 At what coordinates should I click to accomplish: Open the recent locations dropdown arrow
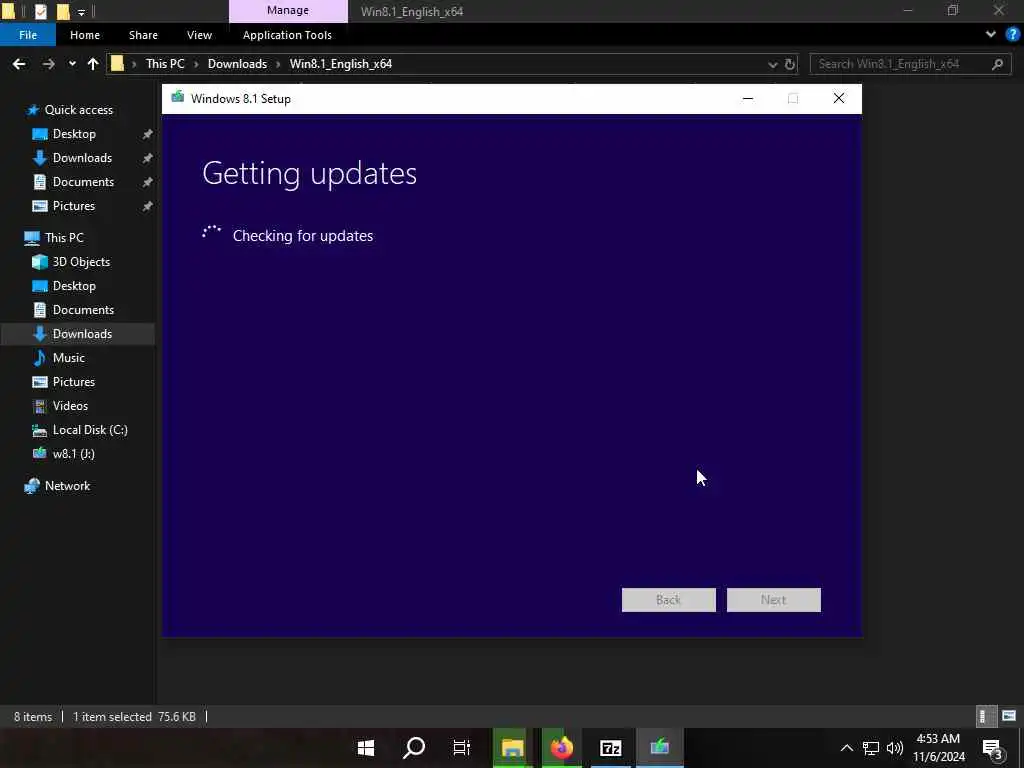(x=72, y=64)
